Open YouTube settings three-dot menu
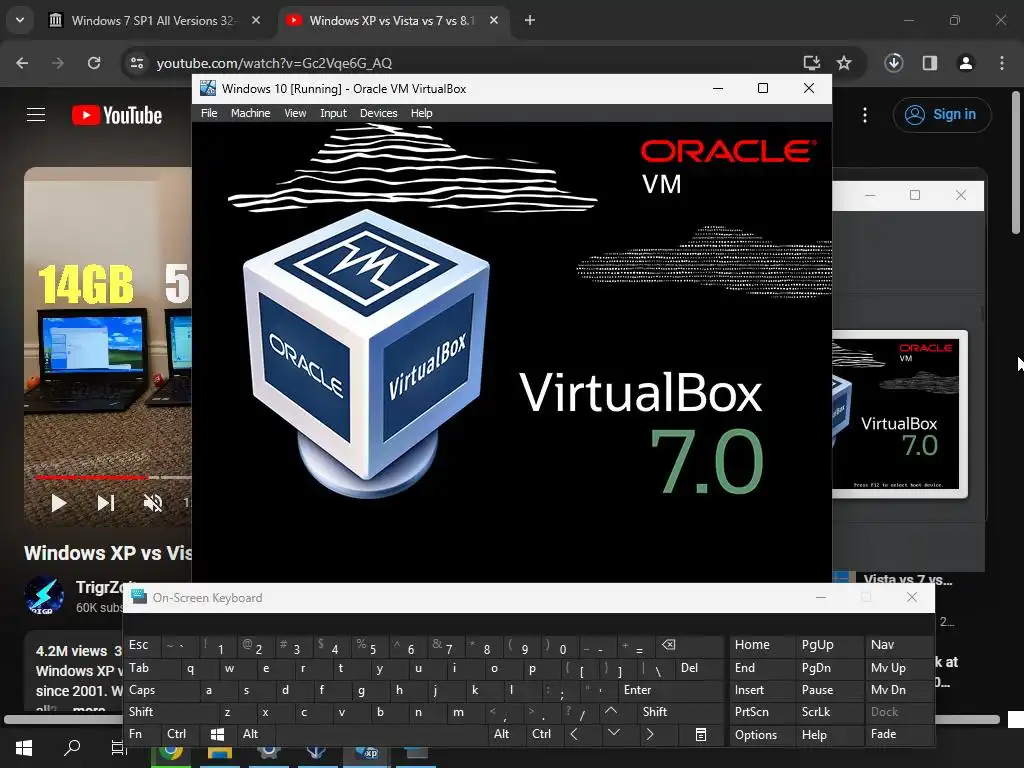This screenshot has width=1024, height=768. (x=865, y=115)
